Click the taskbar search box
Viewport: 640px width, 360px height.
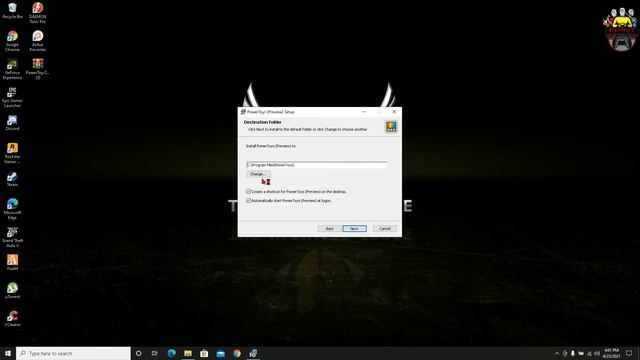pyautogui.click(x=73, y=353)
